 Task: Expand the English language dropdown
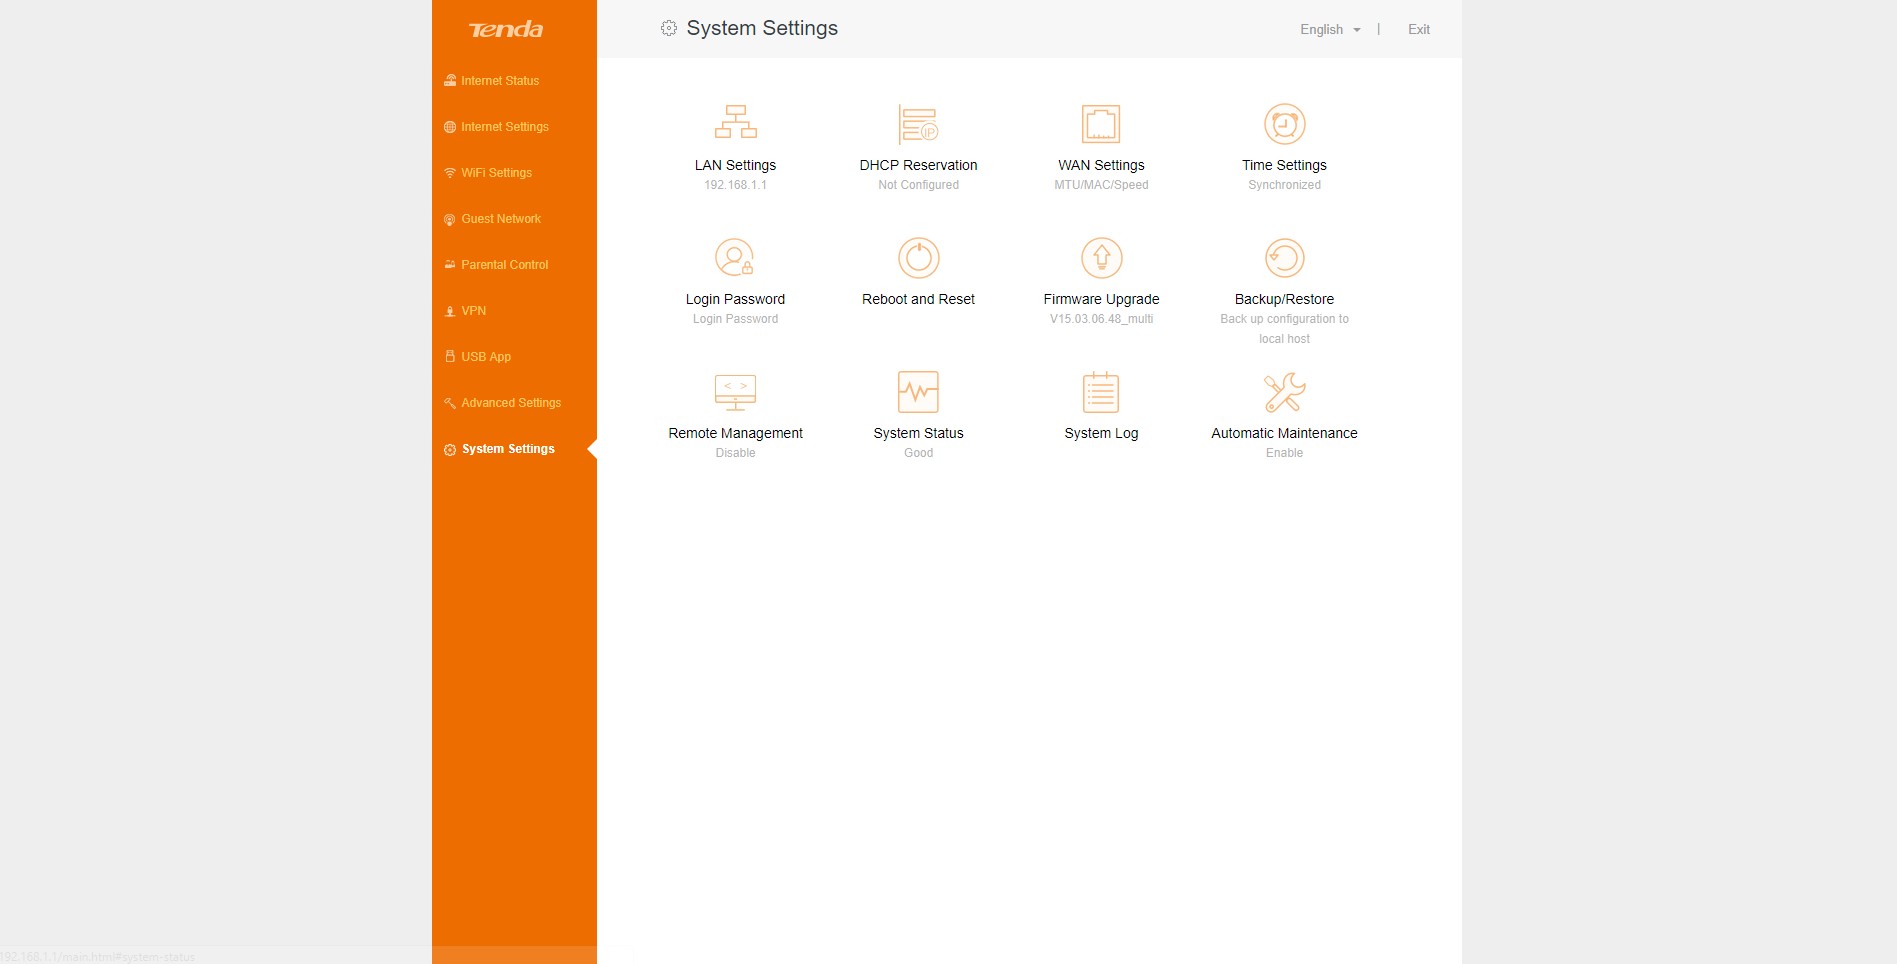point(1330,30)
